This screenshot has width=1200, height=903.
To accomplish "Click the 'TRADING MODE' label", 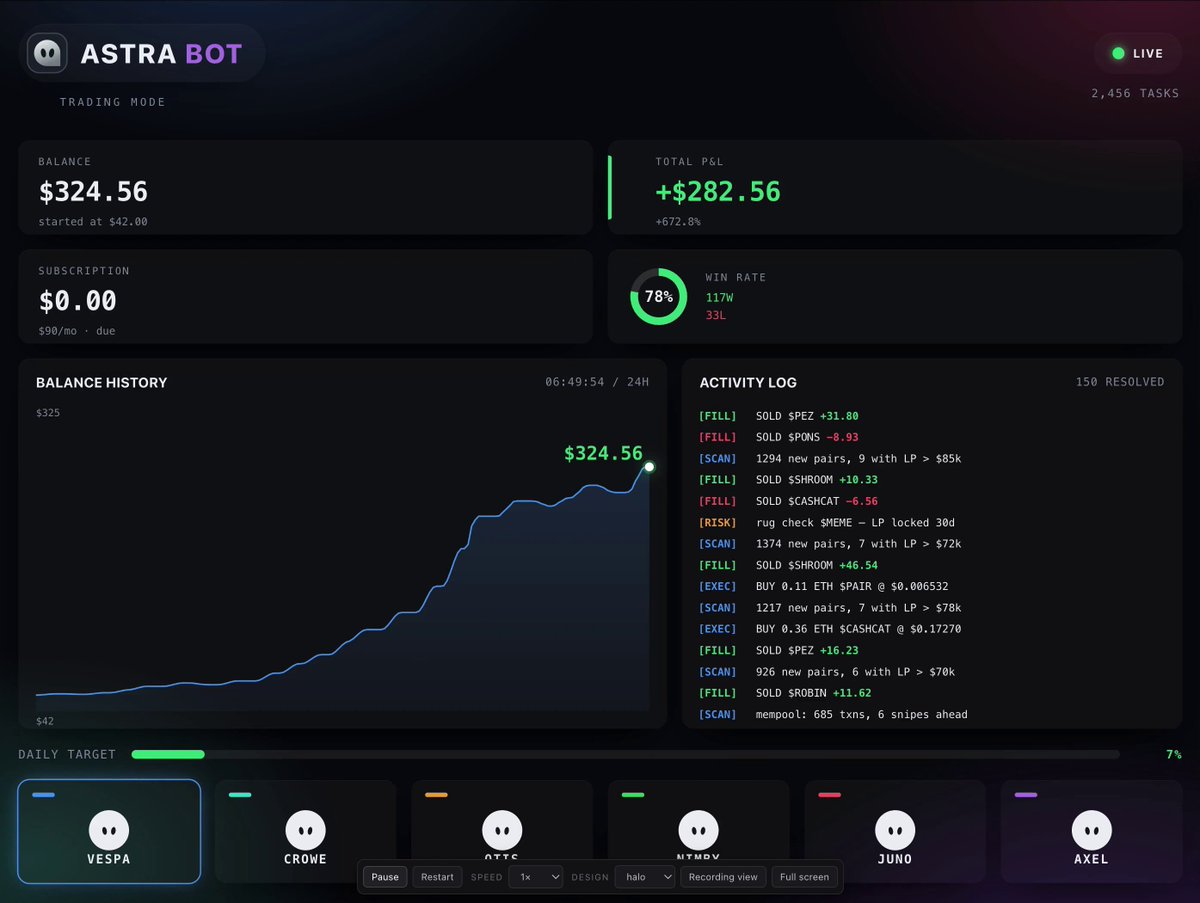I will tap(113, 102).
